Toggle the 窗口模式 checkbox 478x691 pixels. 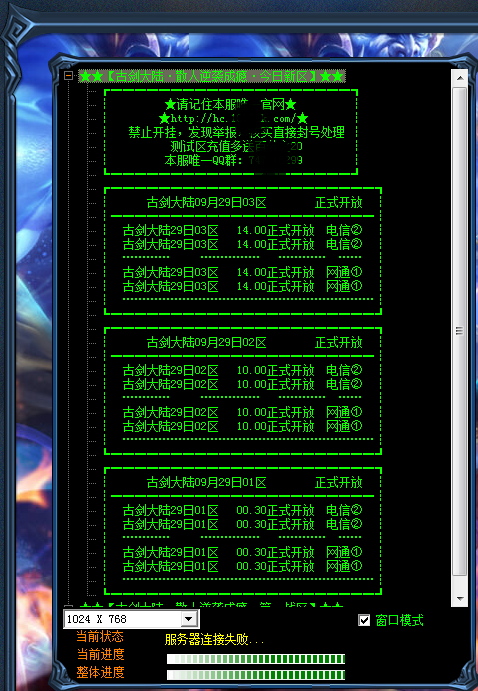point(364,620)
